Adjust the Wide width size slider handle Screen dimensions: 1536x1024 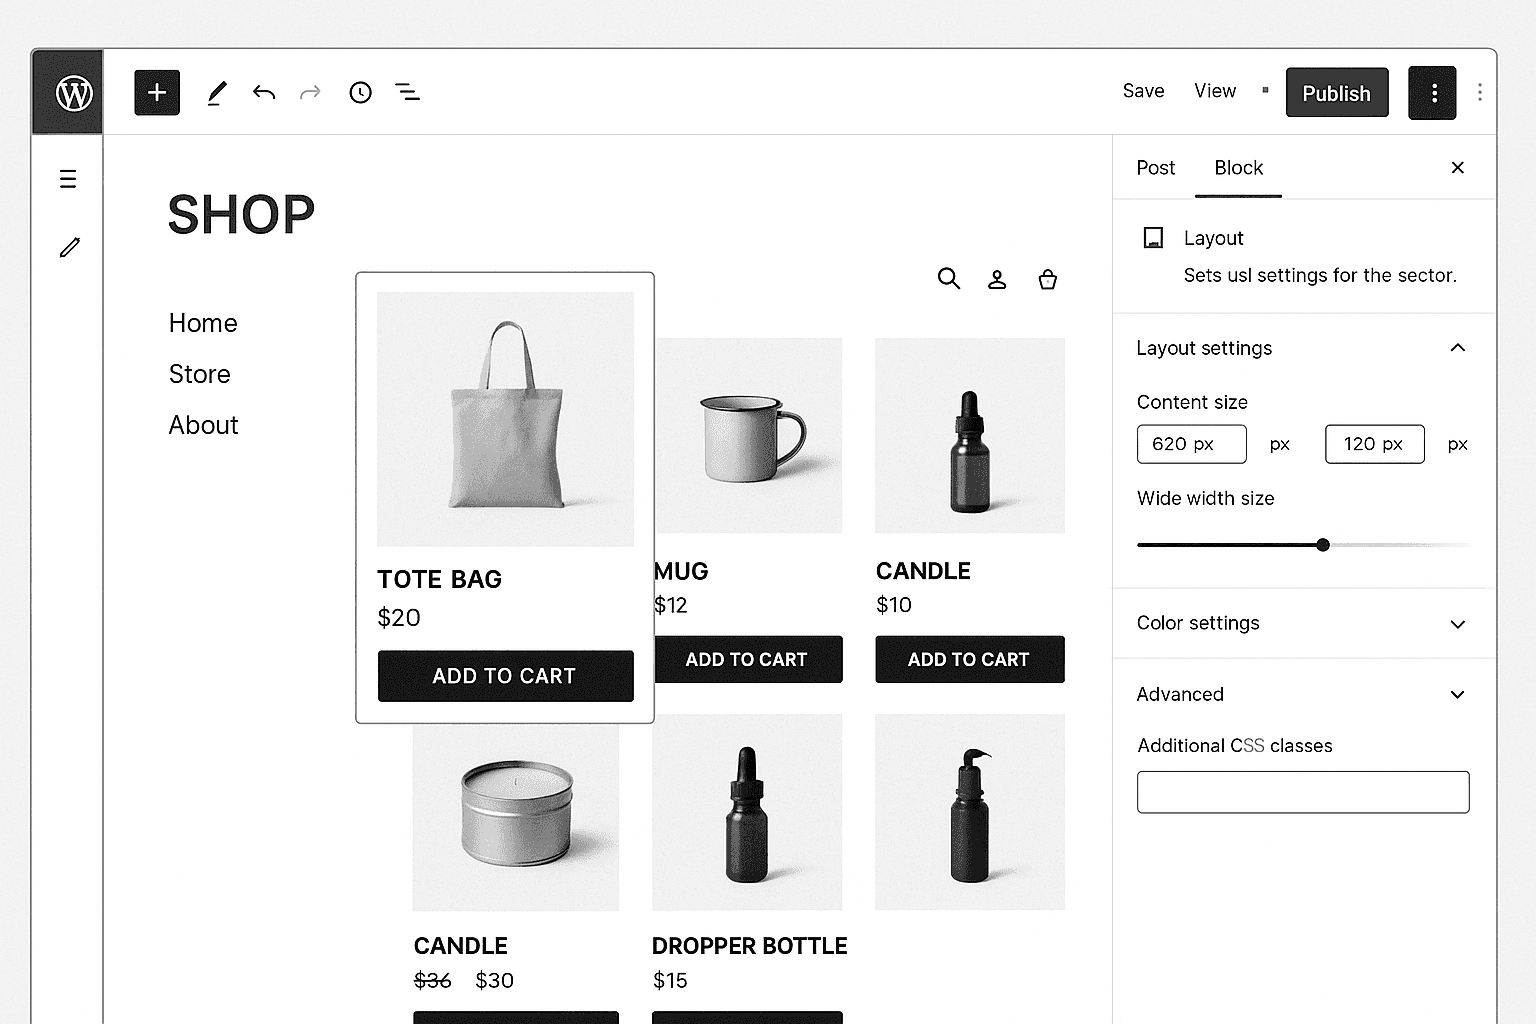click(x=1323, y=545)
